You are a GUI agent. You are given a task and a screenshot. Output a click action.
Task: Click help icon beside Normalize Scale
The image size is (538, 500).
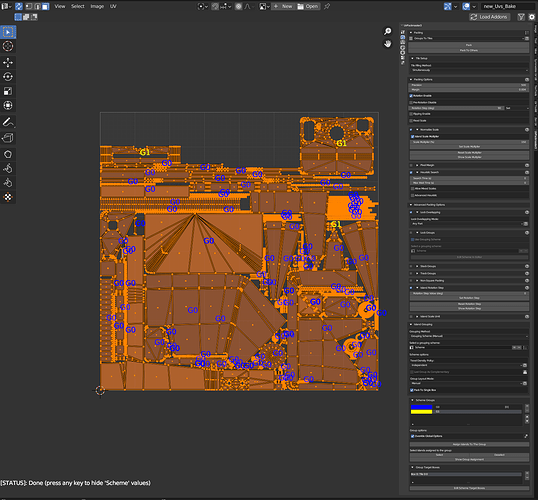point(527,130)
